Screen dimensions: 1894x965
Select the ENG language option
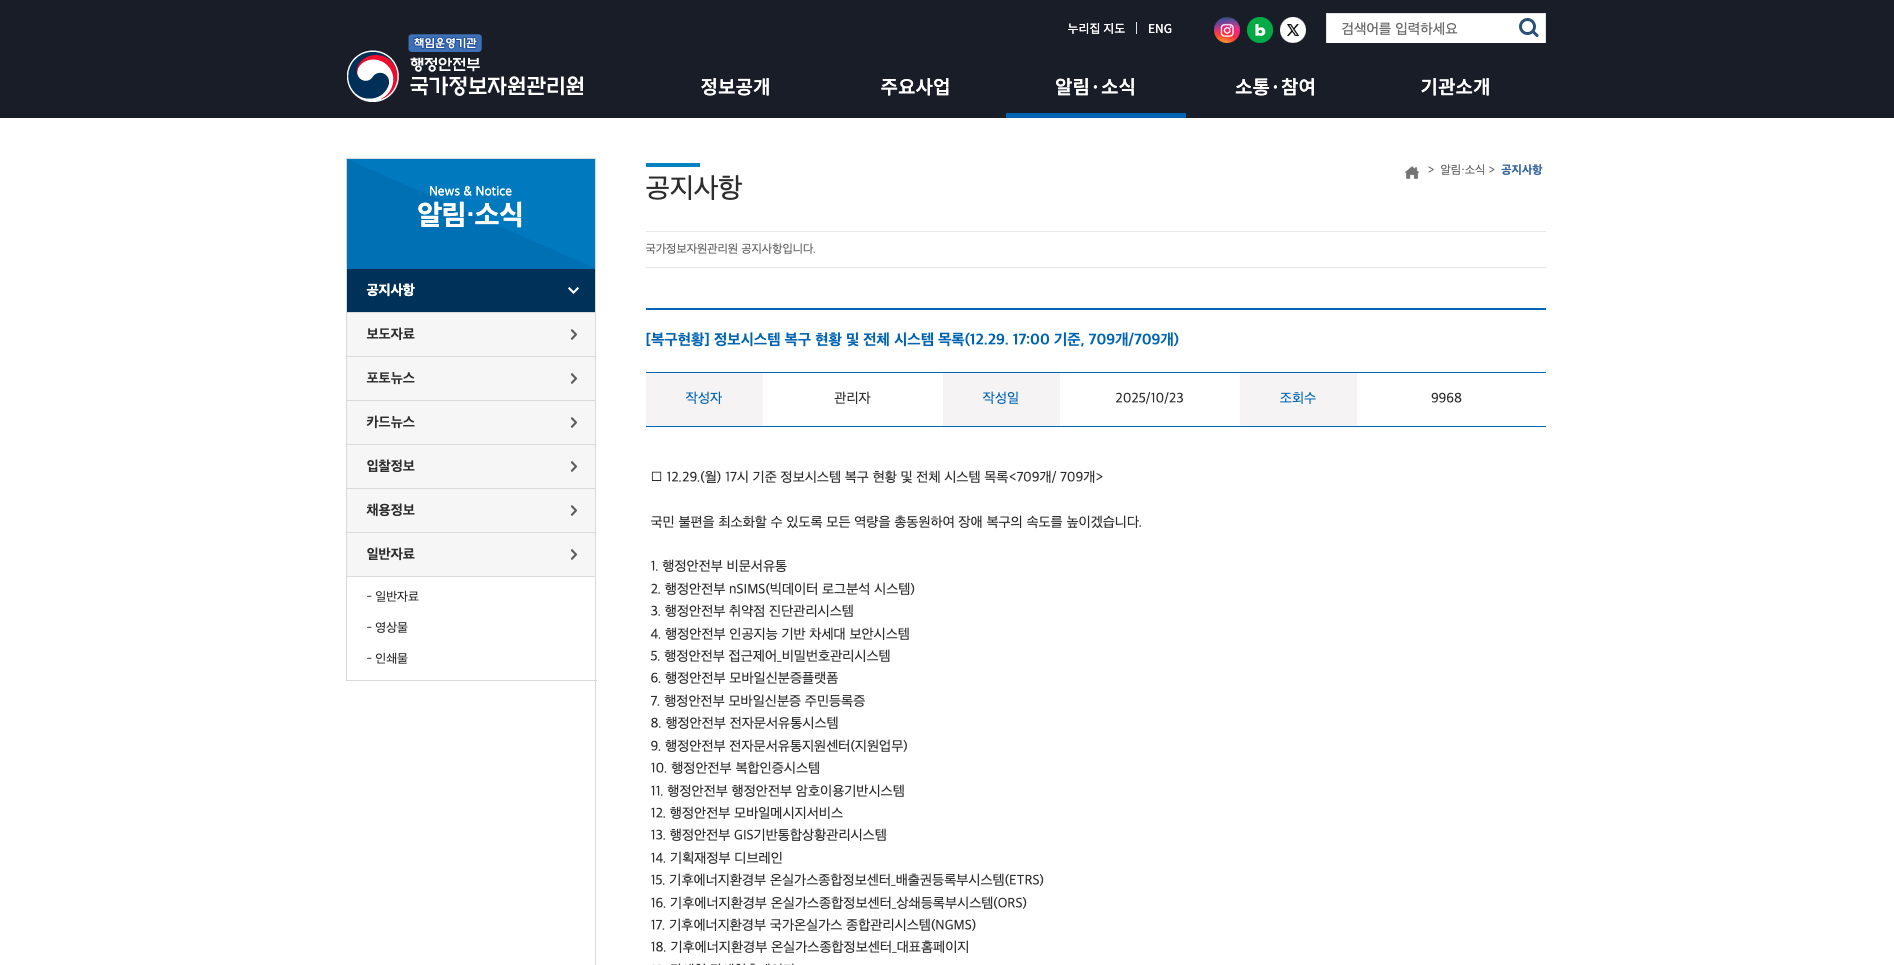(1159, 29)
